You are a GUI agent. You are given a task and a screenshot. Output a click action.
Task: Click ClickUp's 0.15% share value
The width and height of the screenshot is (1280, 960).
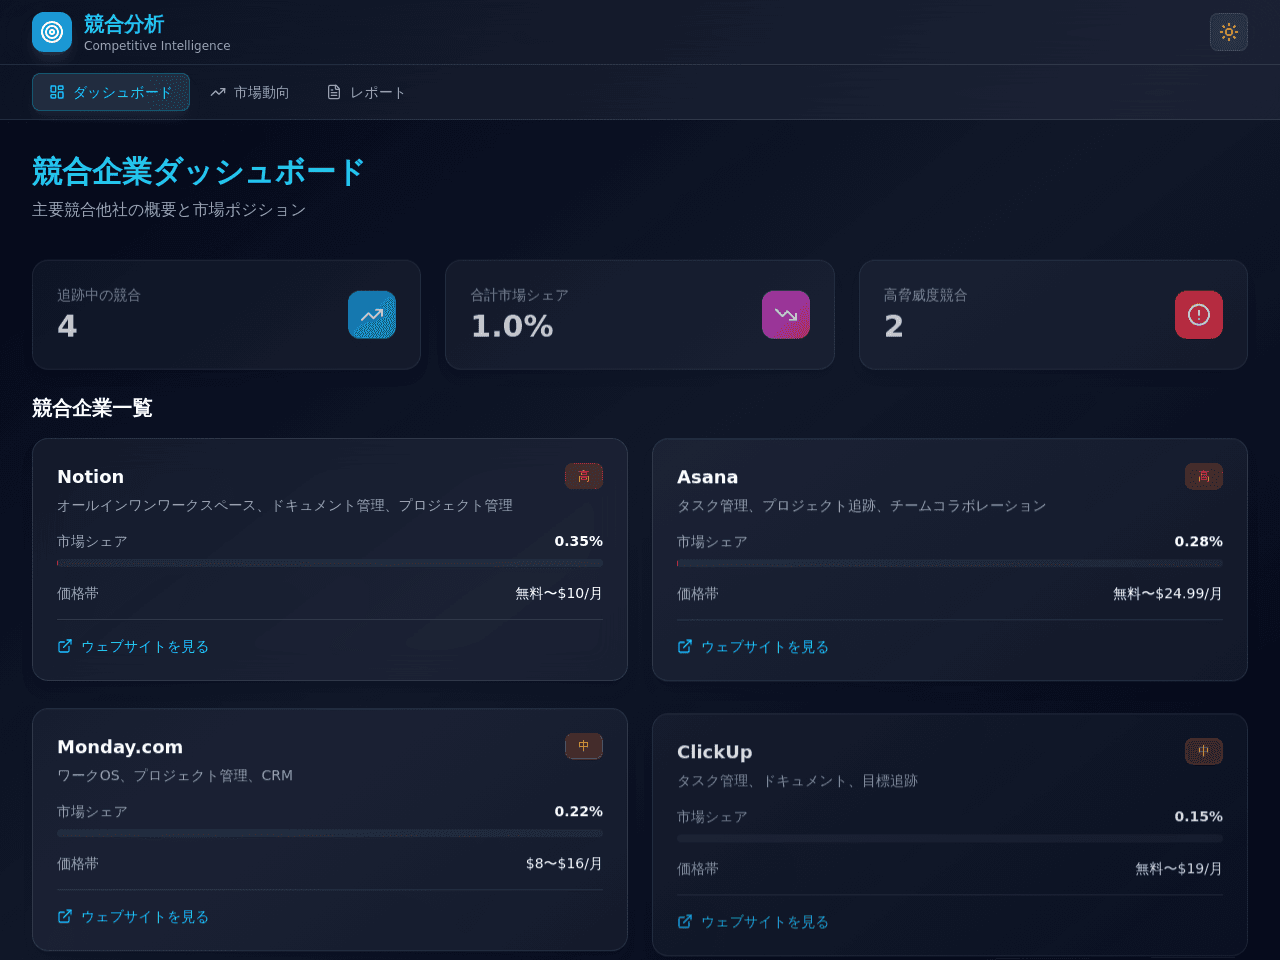point(1199,816)
